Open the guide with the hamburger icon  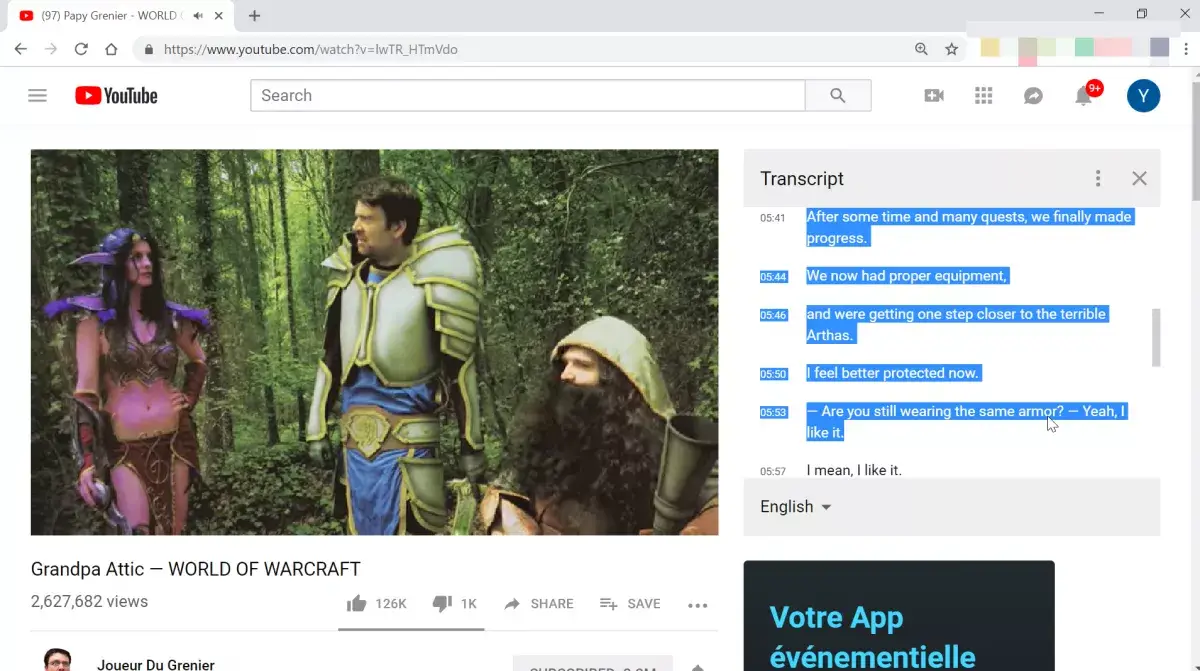point(37,95)
